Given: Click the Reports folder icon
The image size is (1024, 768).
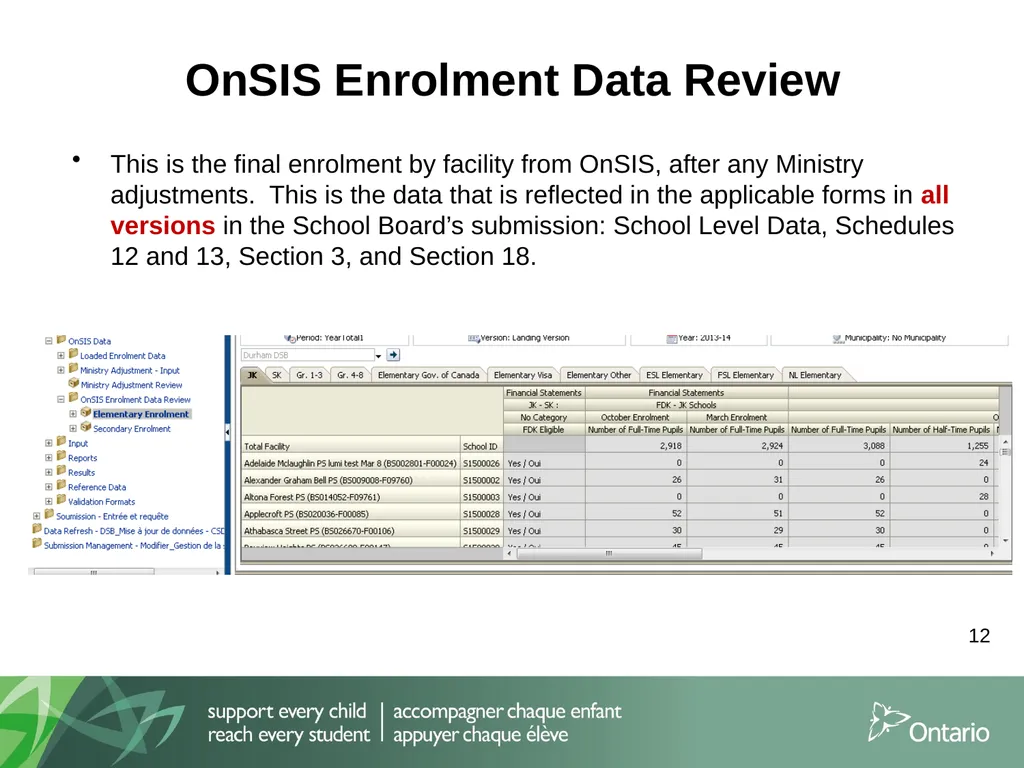Looking at the screenshot, I should pos(61,456).
